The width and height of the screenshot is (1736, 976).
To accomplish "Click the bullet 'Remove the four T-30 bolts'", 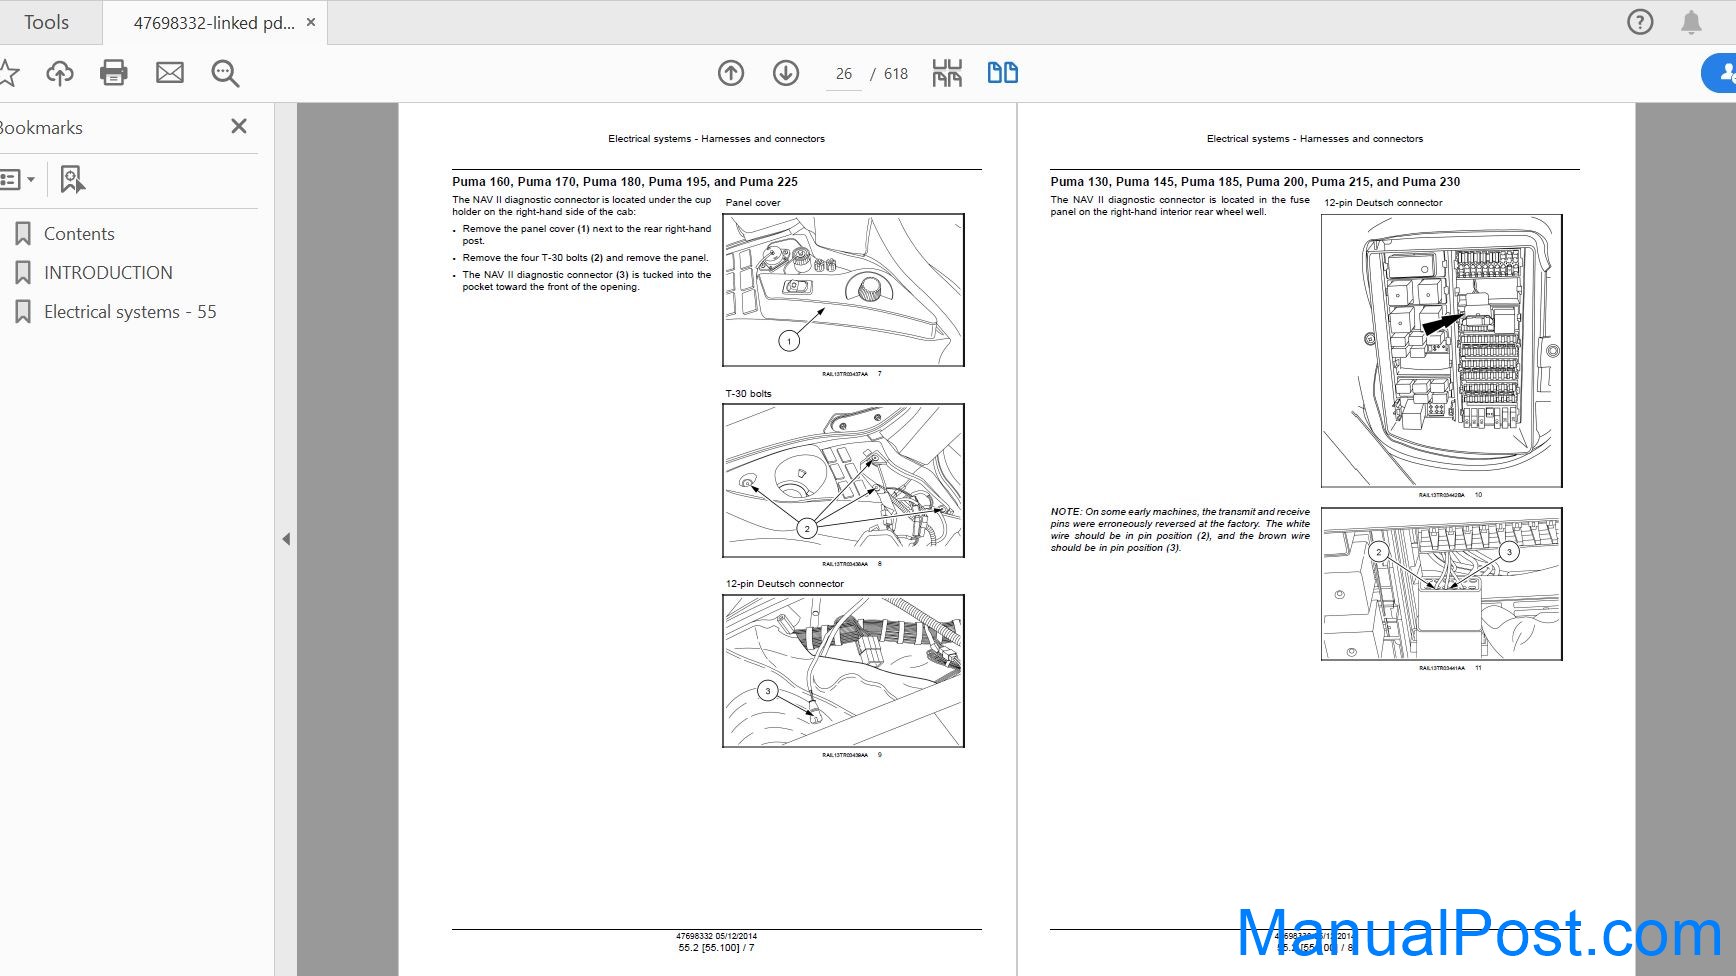I will 585,258.
